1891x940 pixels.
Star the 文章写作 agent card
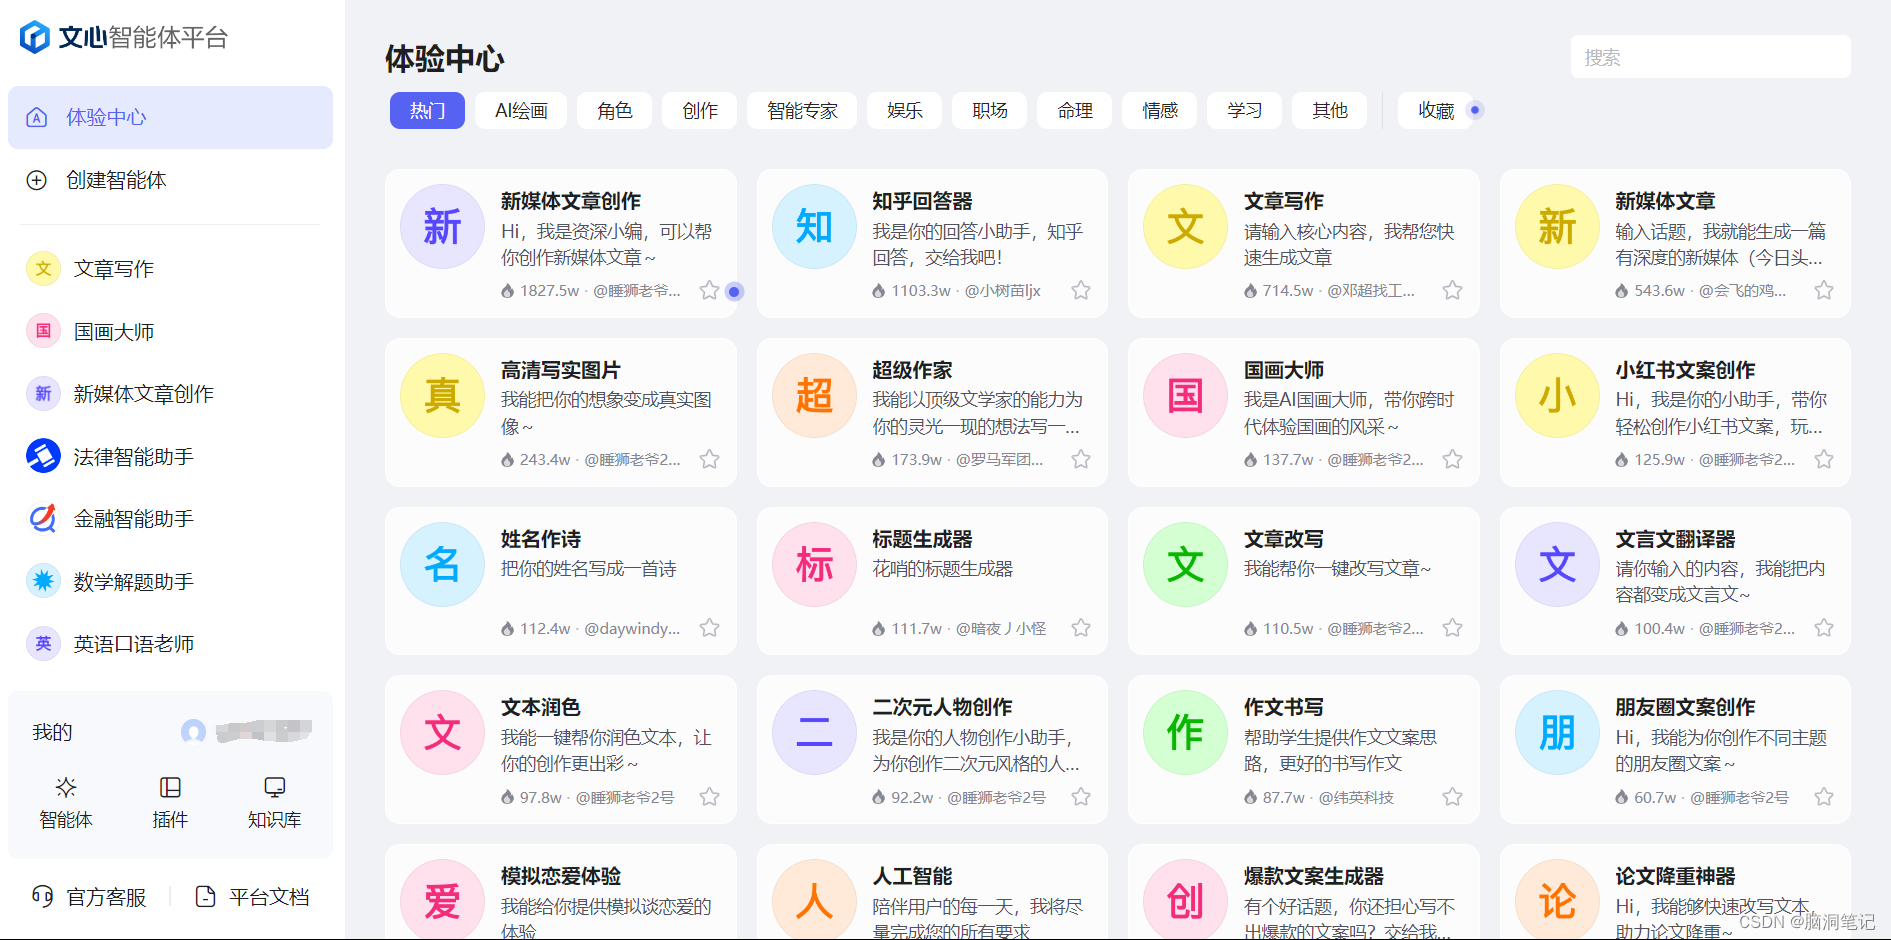coord(1452,290)
